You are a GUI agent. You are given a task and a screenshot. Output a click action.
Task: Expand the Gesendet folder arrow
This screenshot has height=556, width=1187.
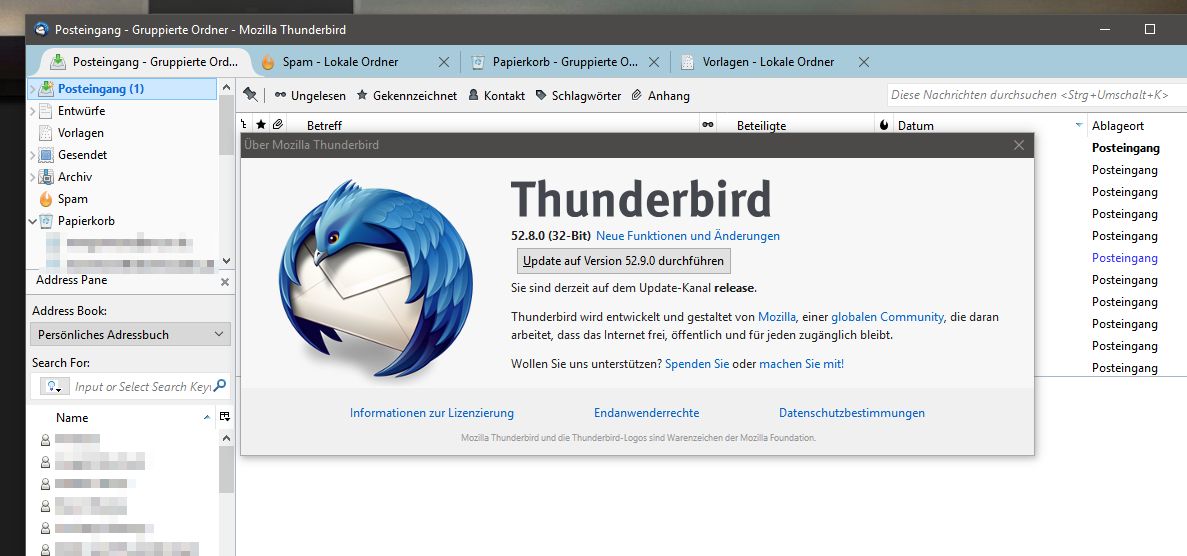click(x=33, y=155)
